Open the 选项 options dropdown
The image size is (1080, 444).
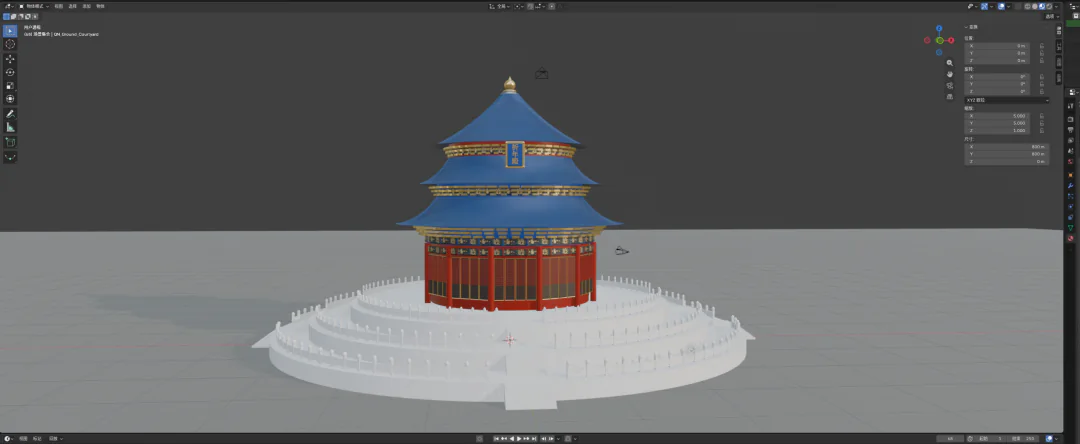[1051, 17]
